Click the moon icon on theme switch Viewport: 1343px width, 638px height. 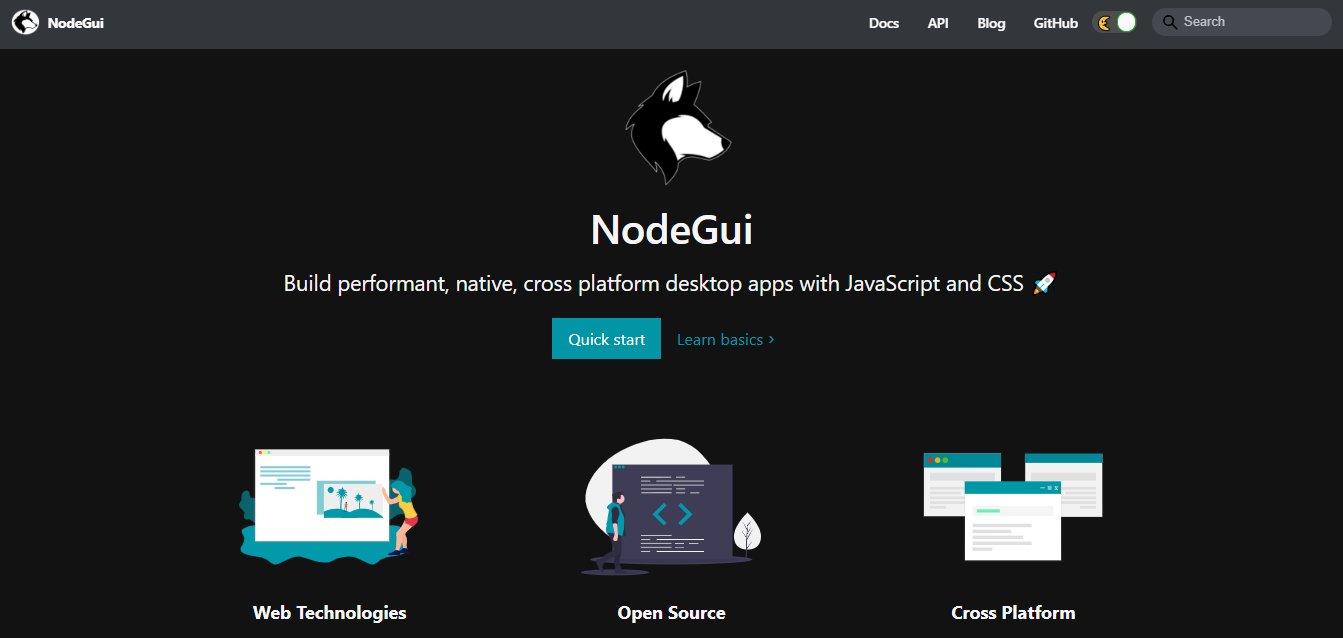(1104, 23)
